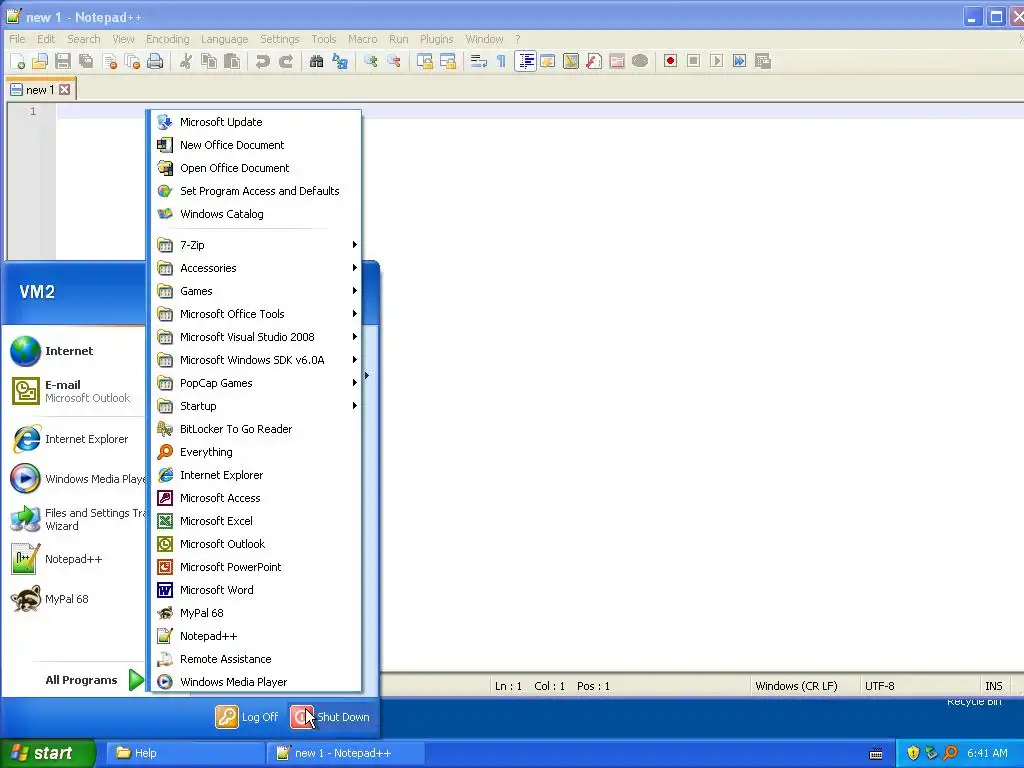Image resolution: width=1024 pixels, height=768 pixels.
Task: Click the Save recorded macro icon
Action: tap(763, 61)
